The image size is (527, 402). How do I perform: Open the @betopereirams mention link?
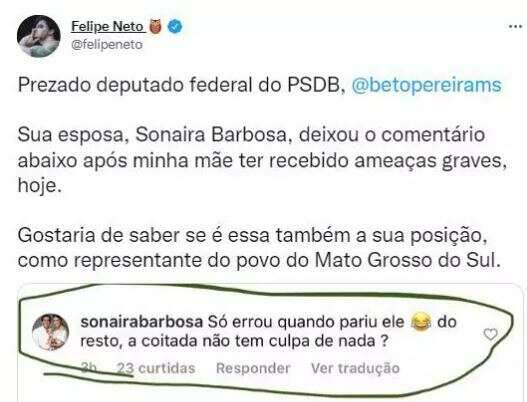427,85
